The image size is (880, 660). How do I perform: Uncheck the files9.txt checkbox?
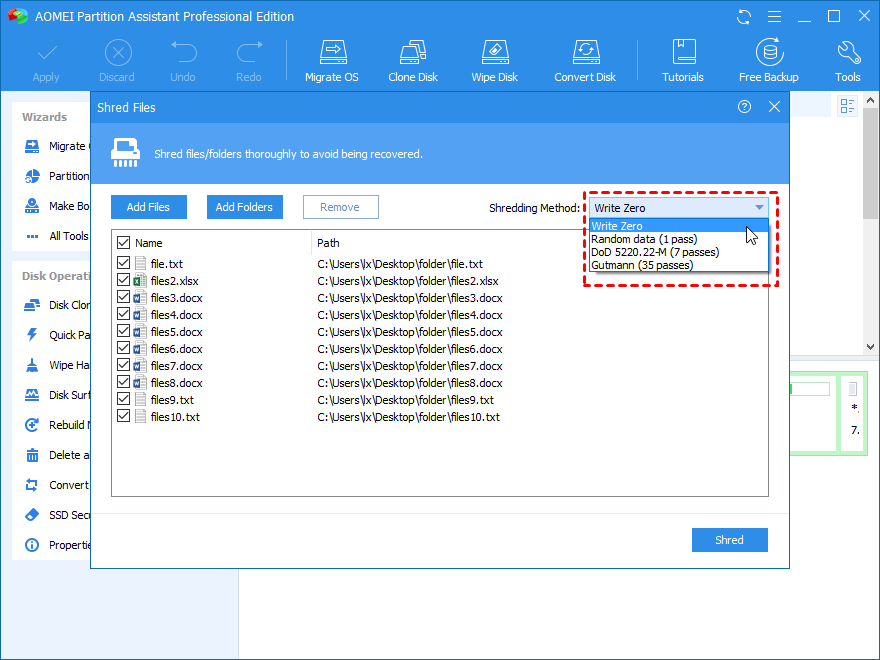click(x=123, y=399)
